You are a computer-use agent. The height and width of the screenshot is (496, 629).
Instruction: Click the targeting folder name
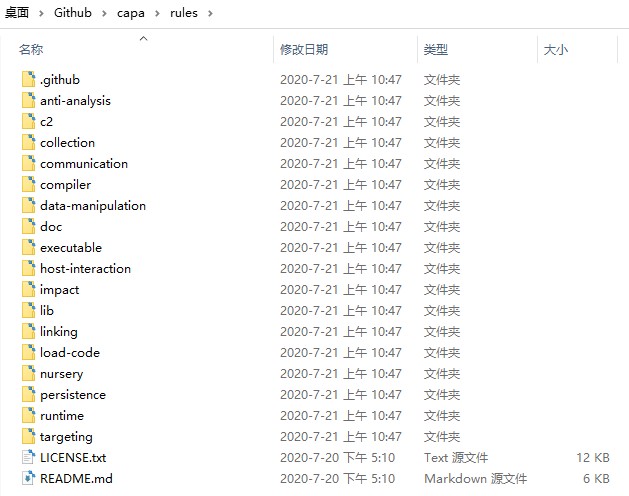point(66,437)
